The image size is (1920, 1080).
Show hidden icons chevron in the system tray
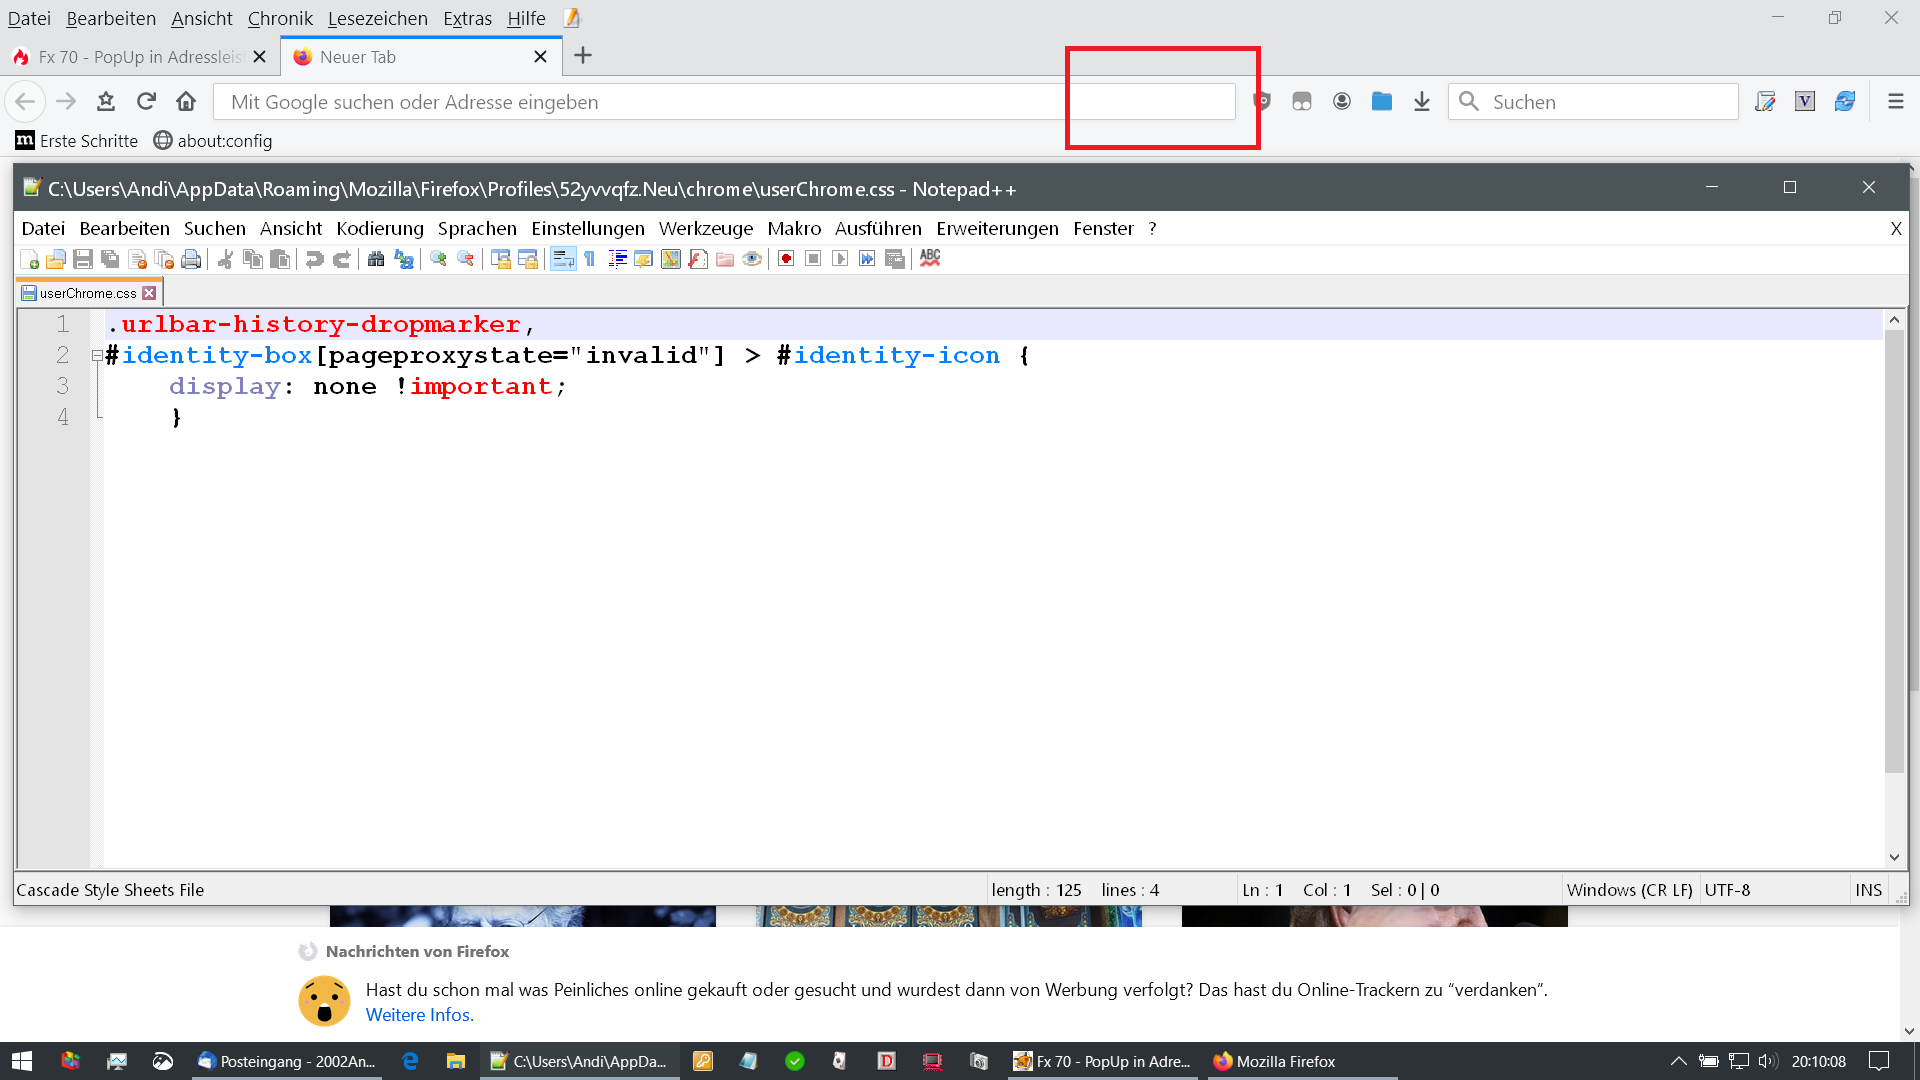click(1678, 1061)
